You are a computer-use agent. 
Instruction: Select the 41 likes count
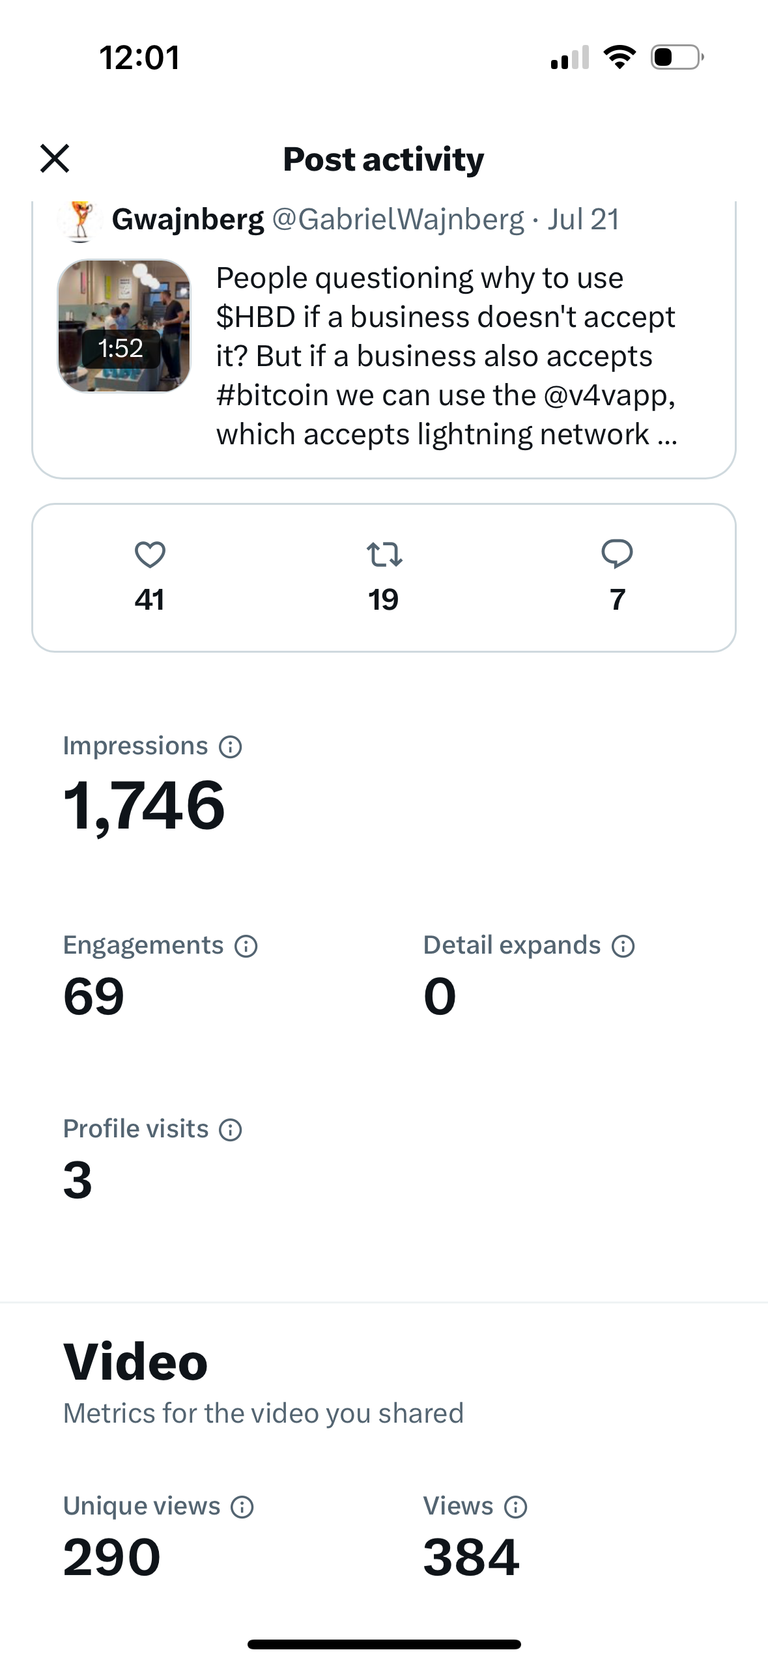click(150, 599)
